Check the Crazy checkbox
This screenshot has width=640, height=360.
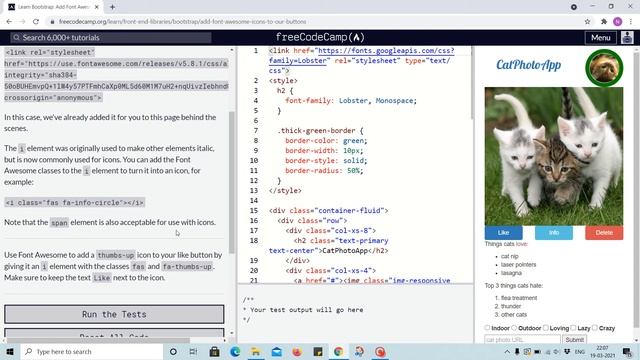[595, 328]
